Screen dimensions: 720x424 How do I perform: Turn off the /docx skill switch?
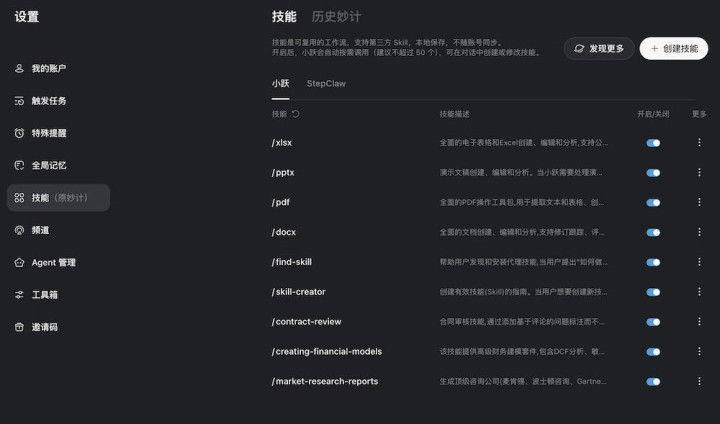click(653, 232)
